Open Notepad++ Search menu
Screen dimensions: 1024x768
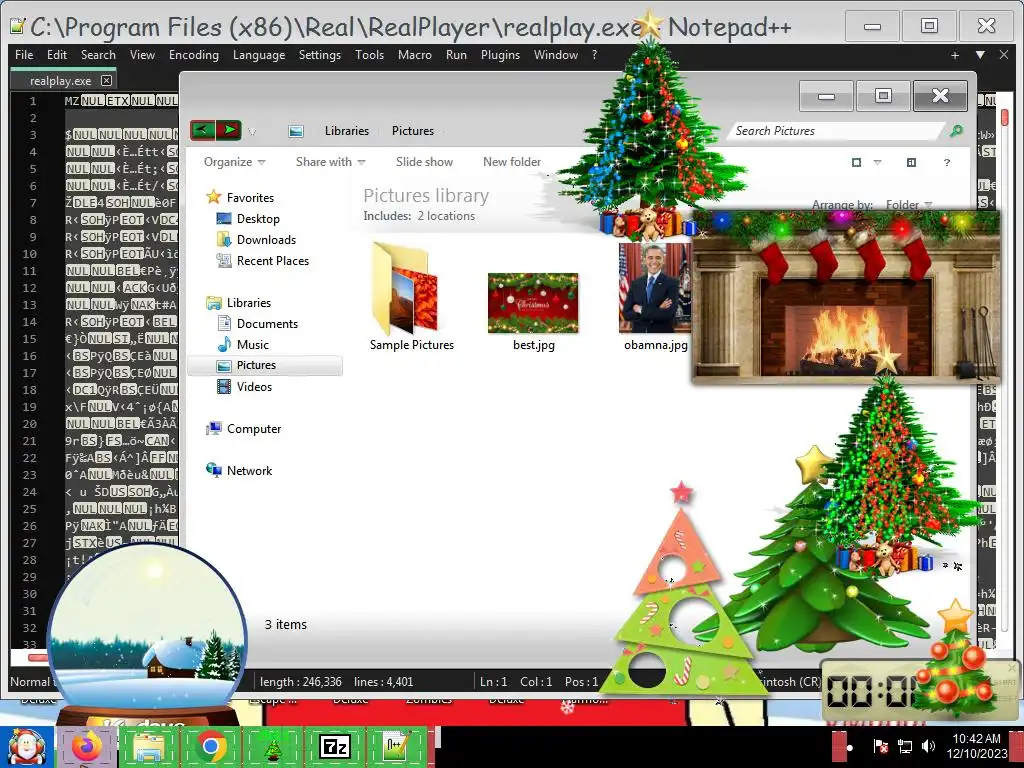pyautogui.click(x=98, y=55)
